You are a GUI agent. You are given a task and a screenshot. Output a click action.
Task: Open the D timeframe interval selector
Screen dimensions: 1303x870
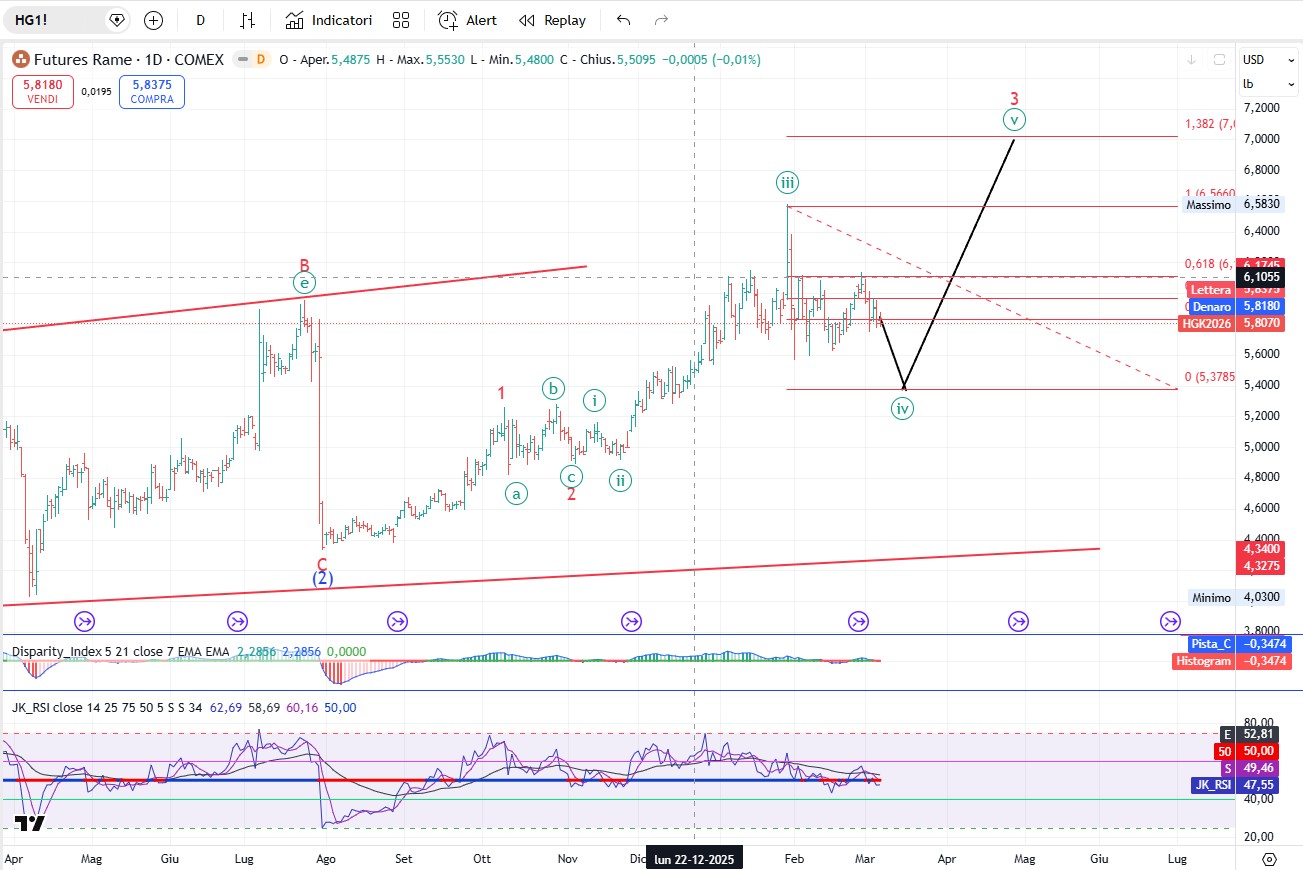tap(200, 20)
